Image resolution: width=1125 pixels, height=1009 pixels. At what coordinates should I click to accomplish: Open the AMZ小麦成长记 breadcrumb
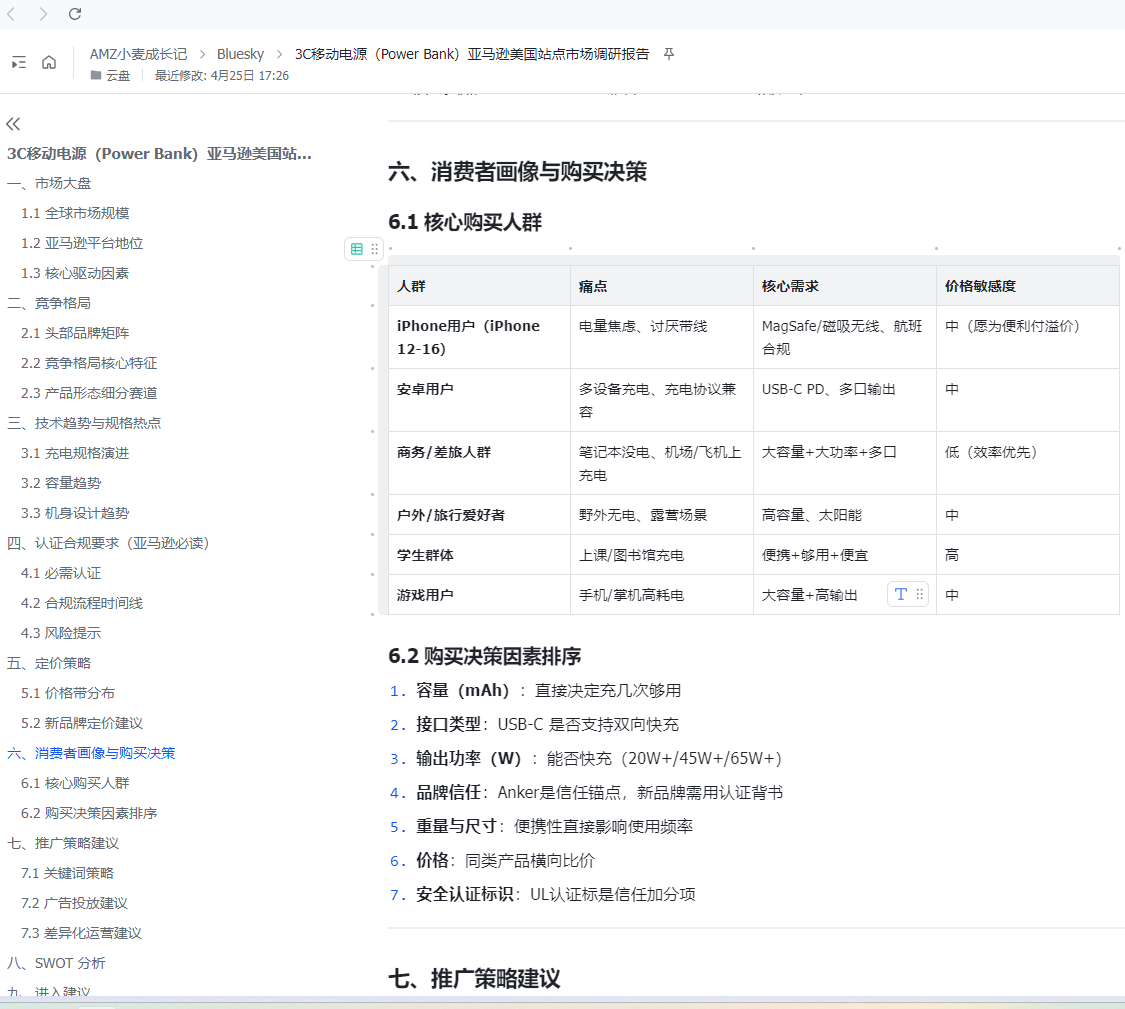(x=138, y=54)
